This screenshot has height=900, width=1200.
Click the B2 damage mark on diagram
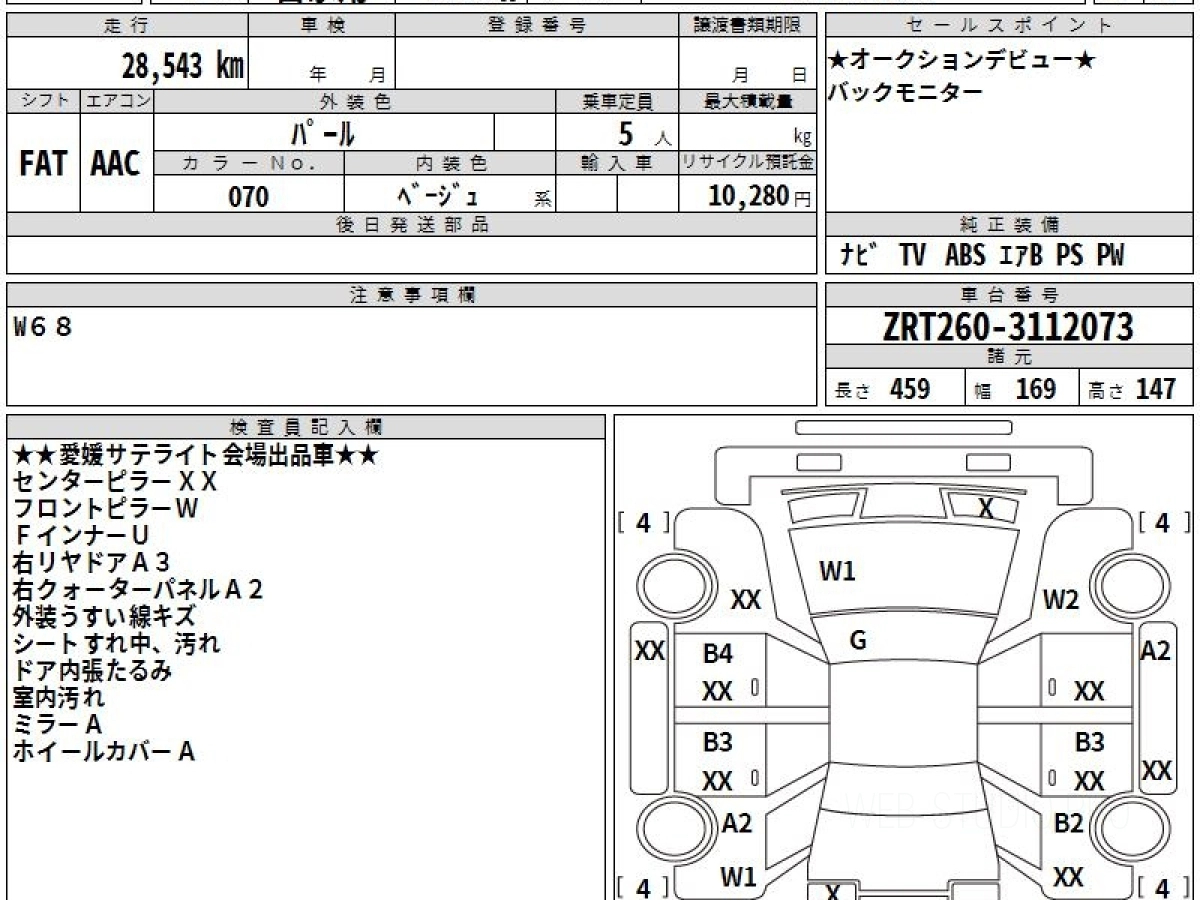[1068, 823]
